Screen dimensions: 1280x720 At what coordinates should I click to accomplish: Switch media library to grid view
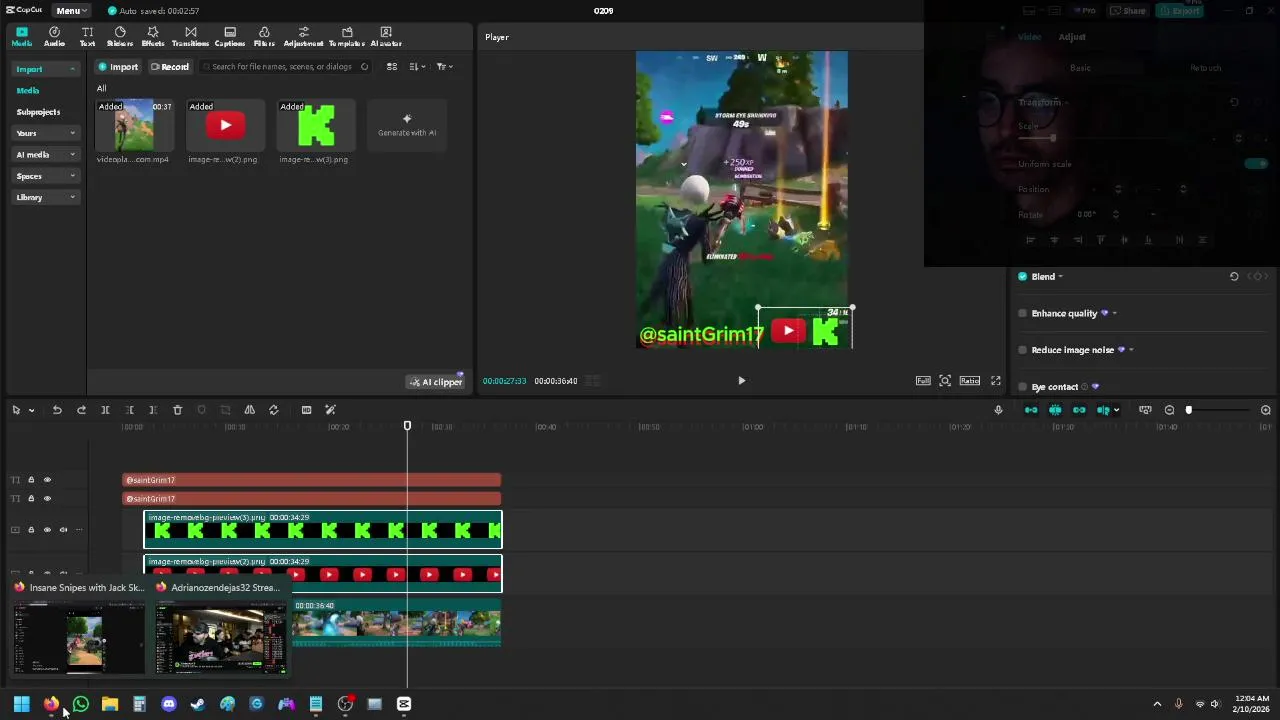392,67
